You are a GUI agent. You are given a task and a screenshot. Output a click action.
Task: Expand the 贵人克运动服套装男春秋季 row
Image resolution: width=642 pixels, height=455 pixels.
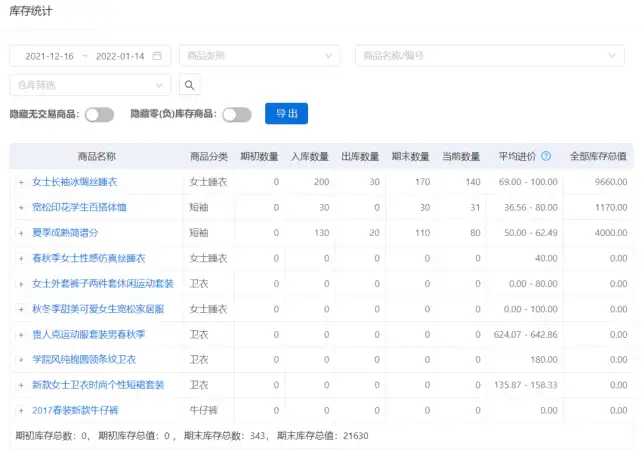21,335
